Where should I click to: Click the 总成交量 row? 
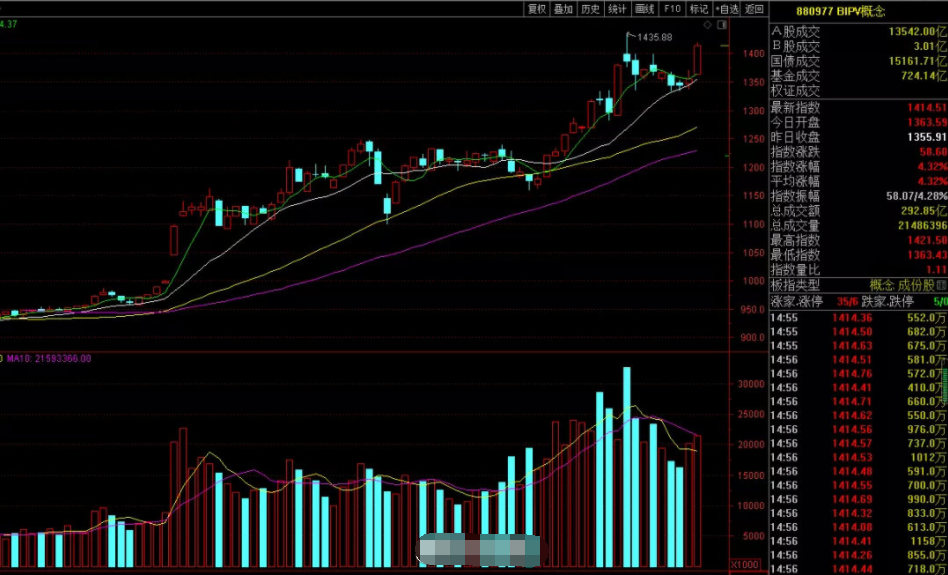tap(859, 226)
